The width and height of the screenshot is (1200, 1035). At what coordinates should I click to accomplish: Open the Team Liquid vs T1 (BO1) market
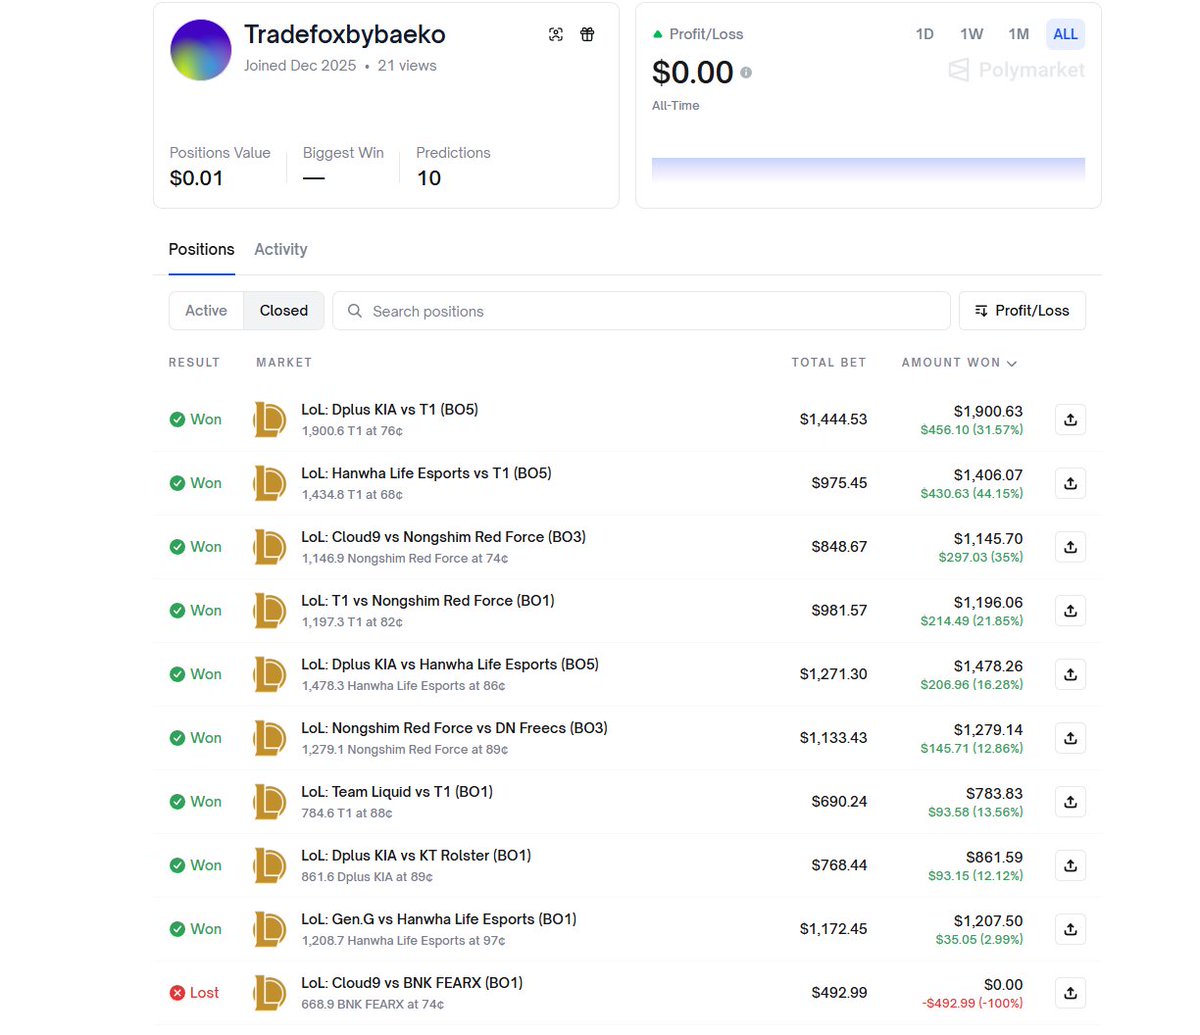click(x=397, y=791)
